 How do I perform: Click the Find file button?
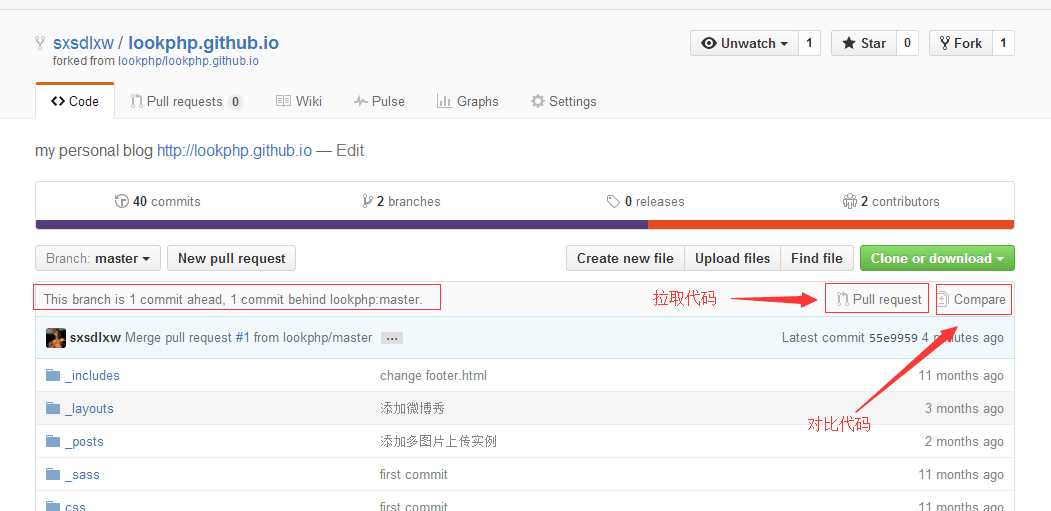point(816,258)
